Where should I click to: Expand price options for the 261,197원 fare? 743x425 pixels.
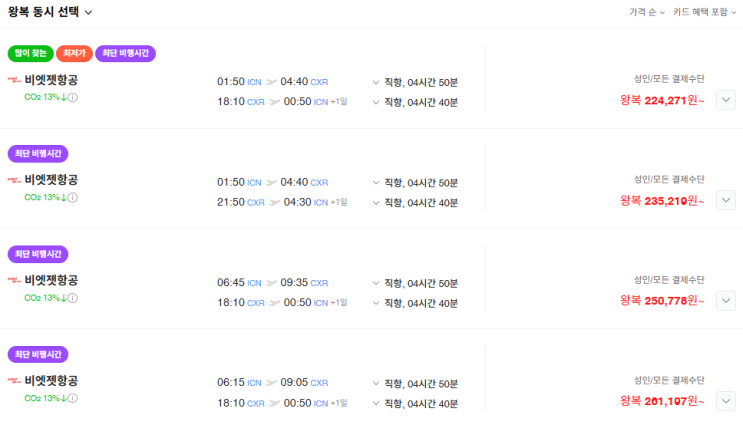click(x=726, y=401)
